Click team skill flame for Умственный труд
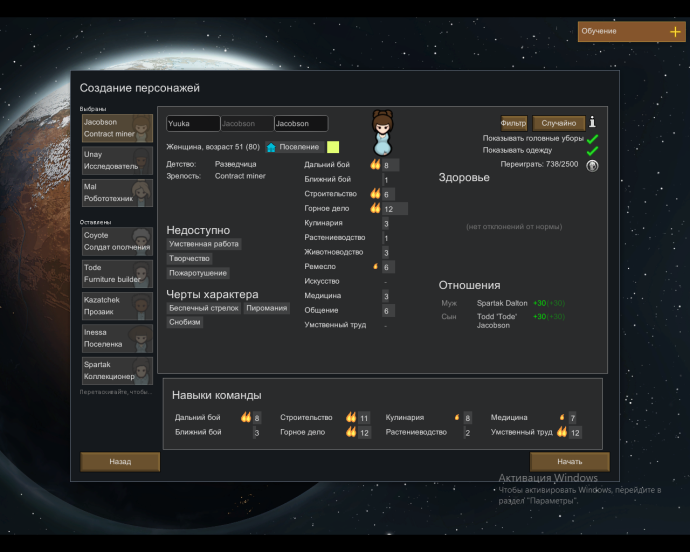Image resolution: width=690 pixels, height=552 pixels. [x=562, y=432]
